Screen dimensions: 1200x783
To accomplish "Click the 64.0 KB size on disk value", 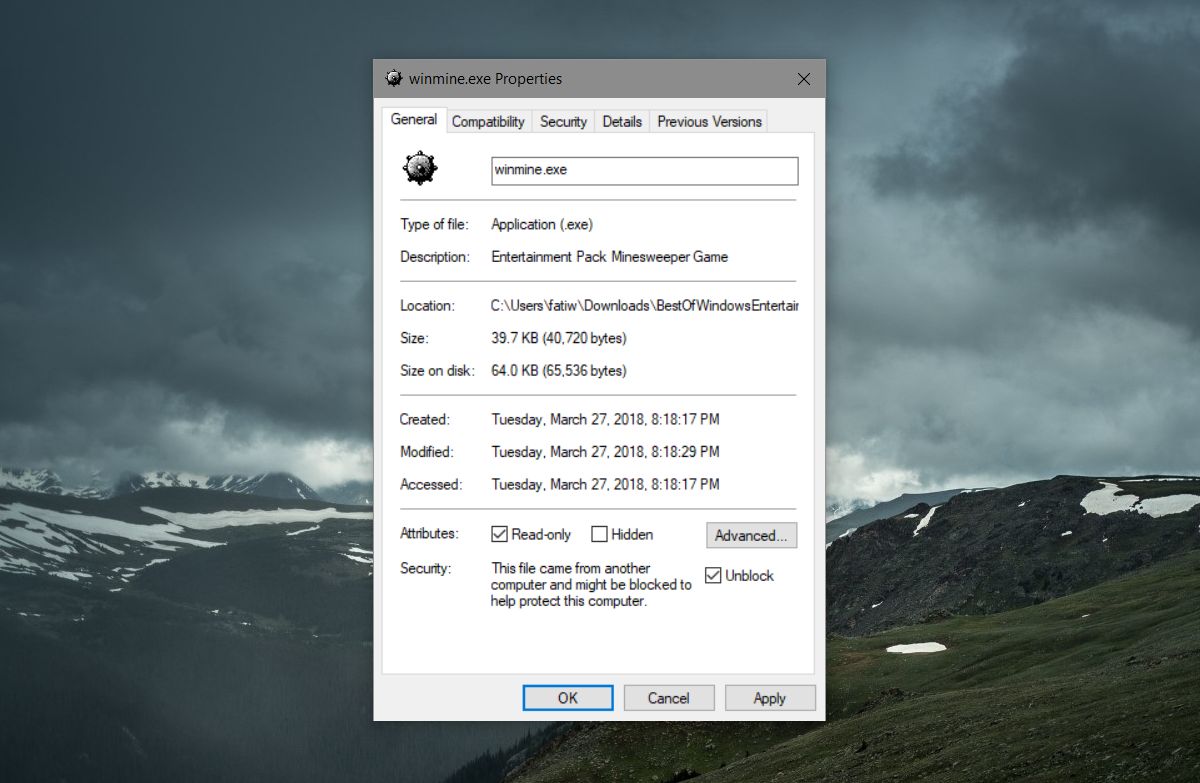I will (x=559, y=370).
